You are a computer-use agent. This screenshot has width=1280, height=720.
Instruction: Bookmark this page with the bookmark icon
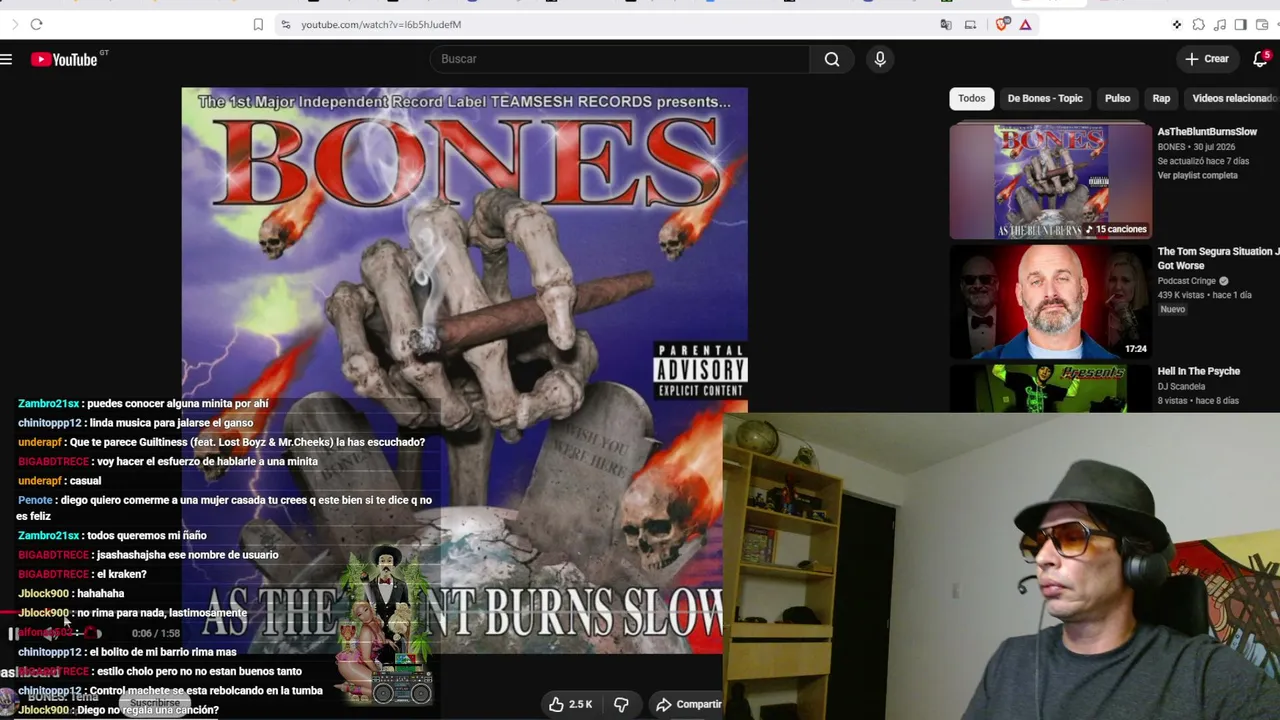[x=258, y=24]
